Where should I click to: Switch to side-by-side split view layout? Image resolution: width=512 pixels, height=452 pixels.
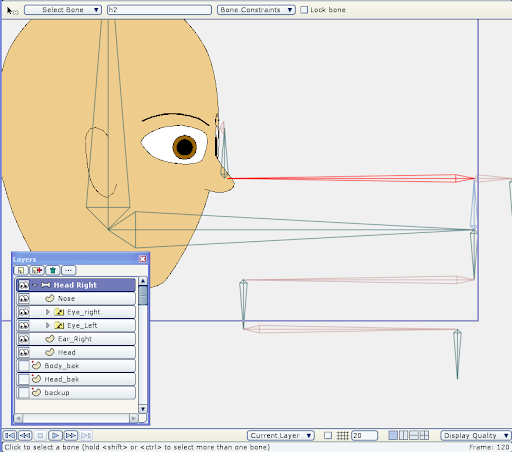click(404, 435)
